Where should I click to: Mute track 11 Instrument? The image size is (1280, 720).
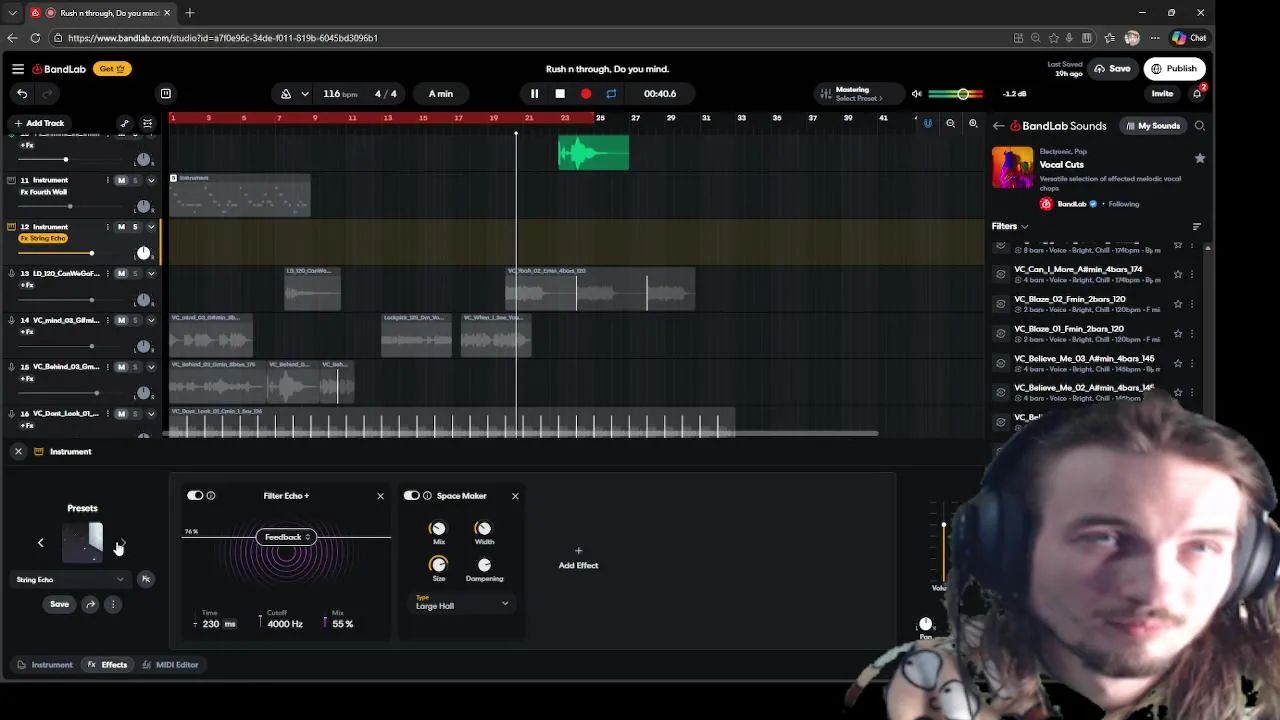tap(121, 180)
